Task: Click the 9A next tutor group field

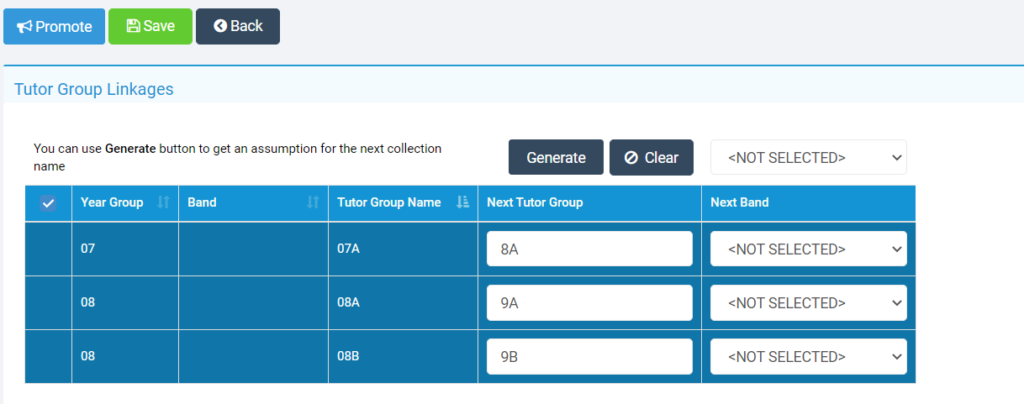Action: [589, 303]
